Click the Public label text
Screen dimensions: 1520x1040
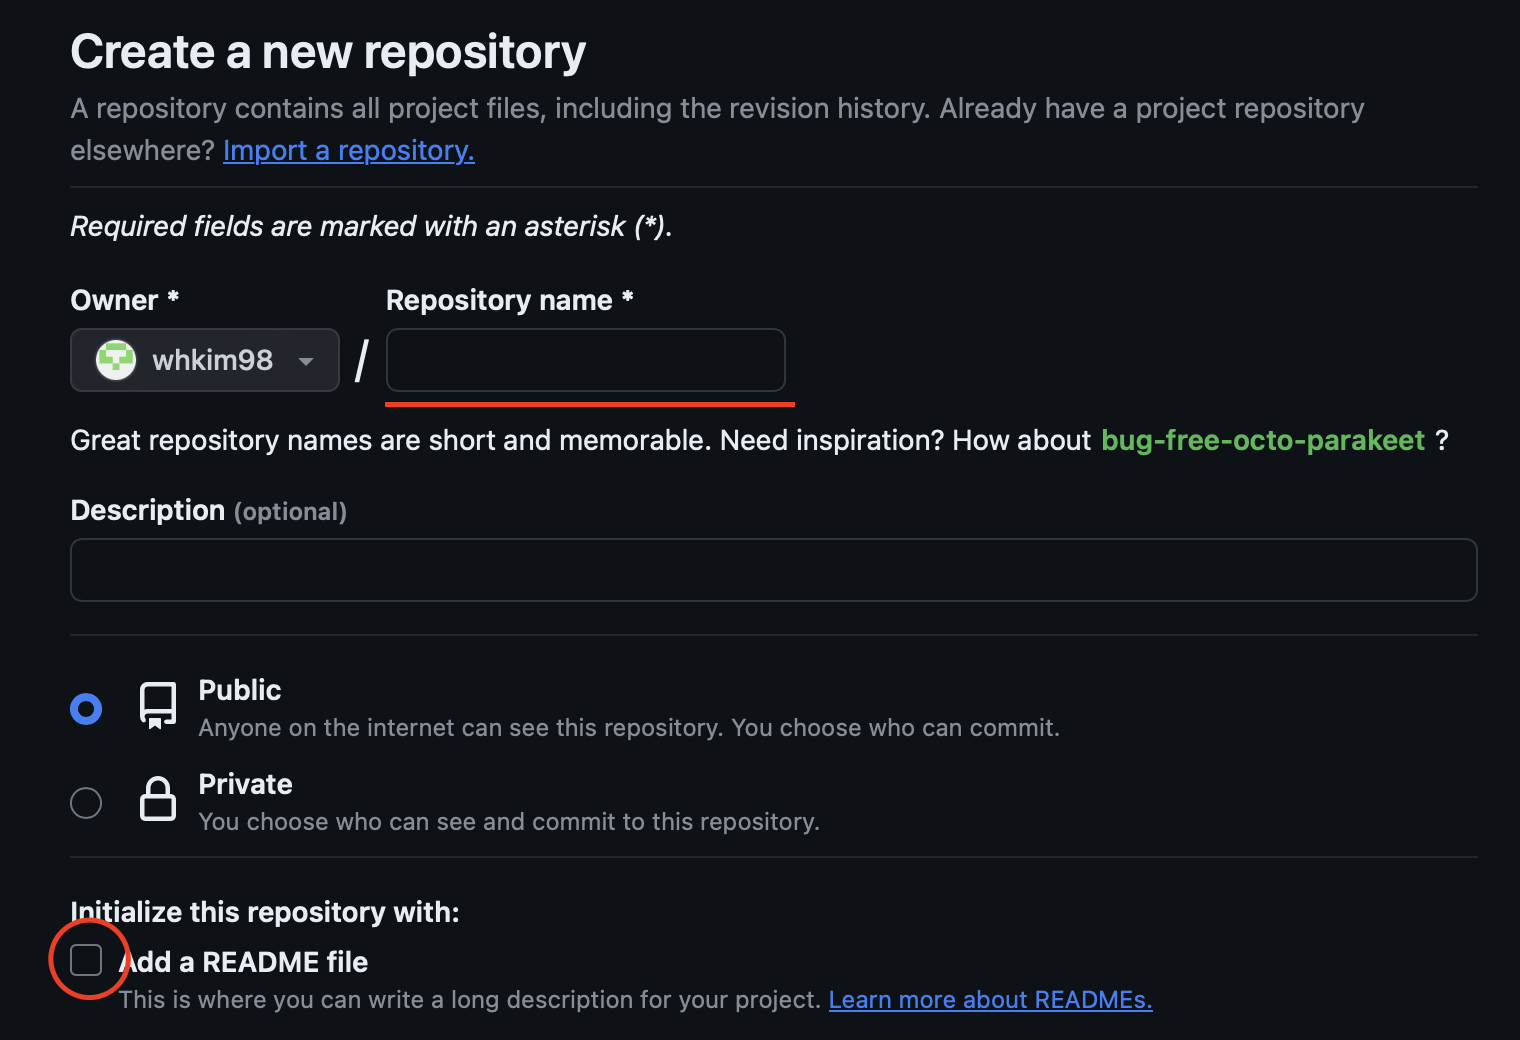tap(240, 690)
